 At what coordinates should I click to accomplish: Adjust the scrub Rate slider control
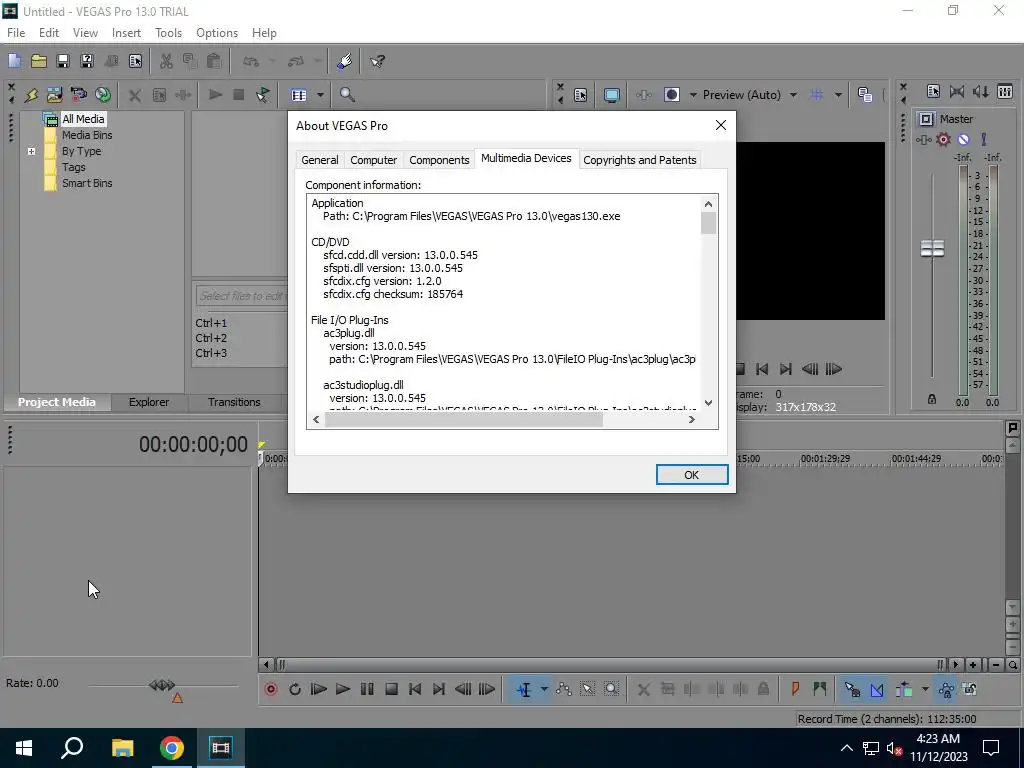click(163, 686)
